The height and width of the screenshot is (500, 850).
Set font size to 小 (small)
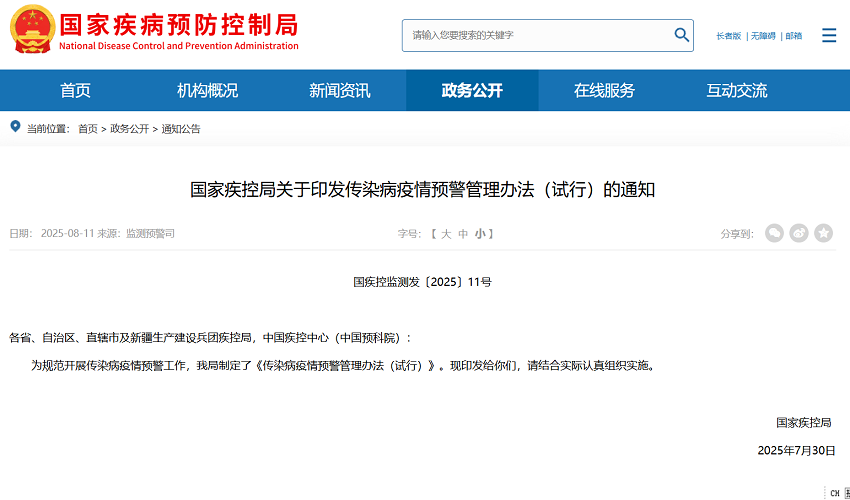(480, 233)
